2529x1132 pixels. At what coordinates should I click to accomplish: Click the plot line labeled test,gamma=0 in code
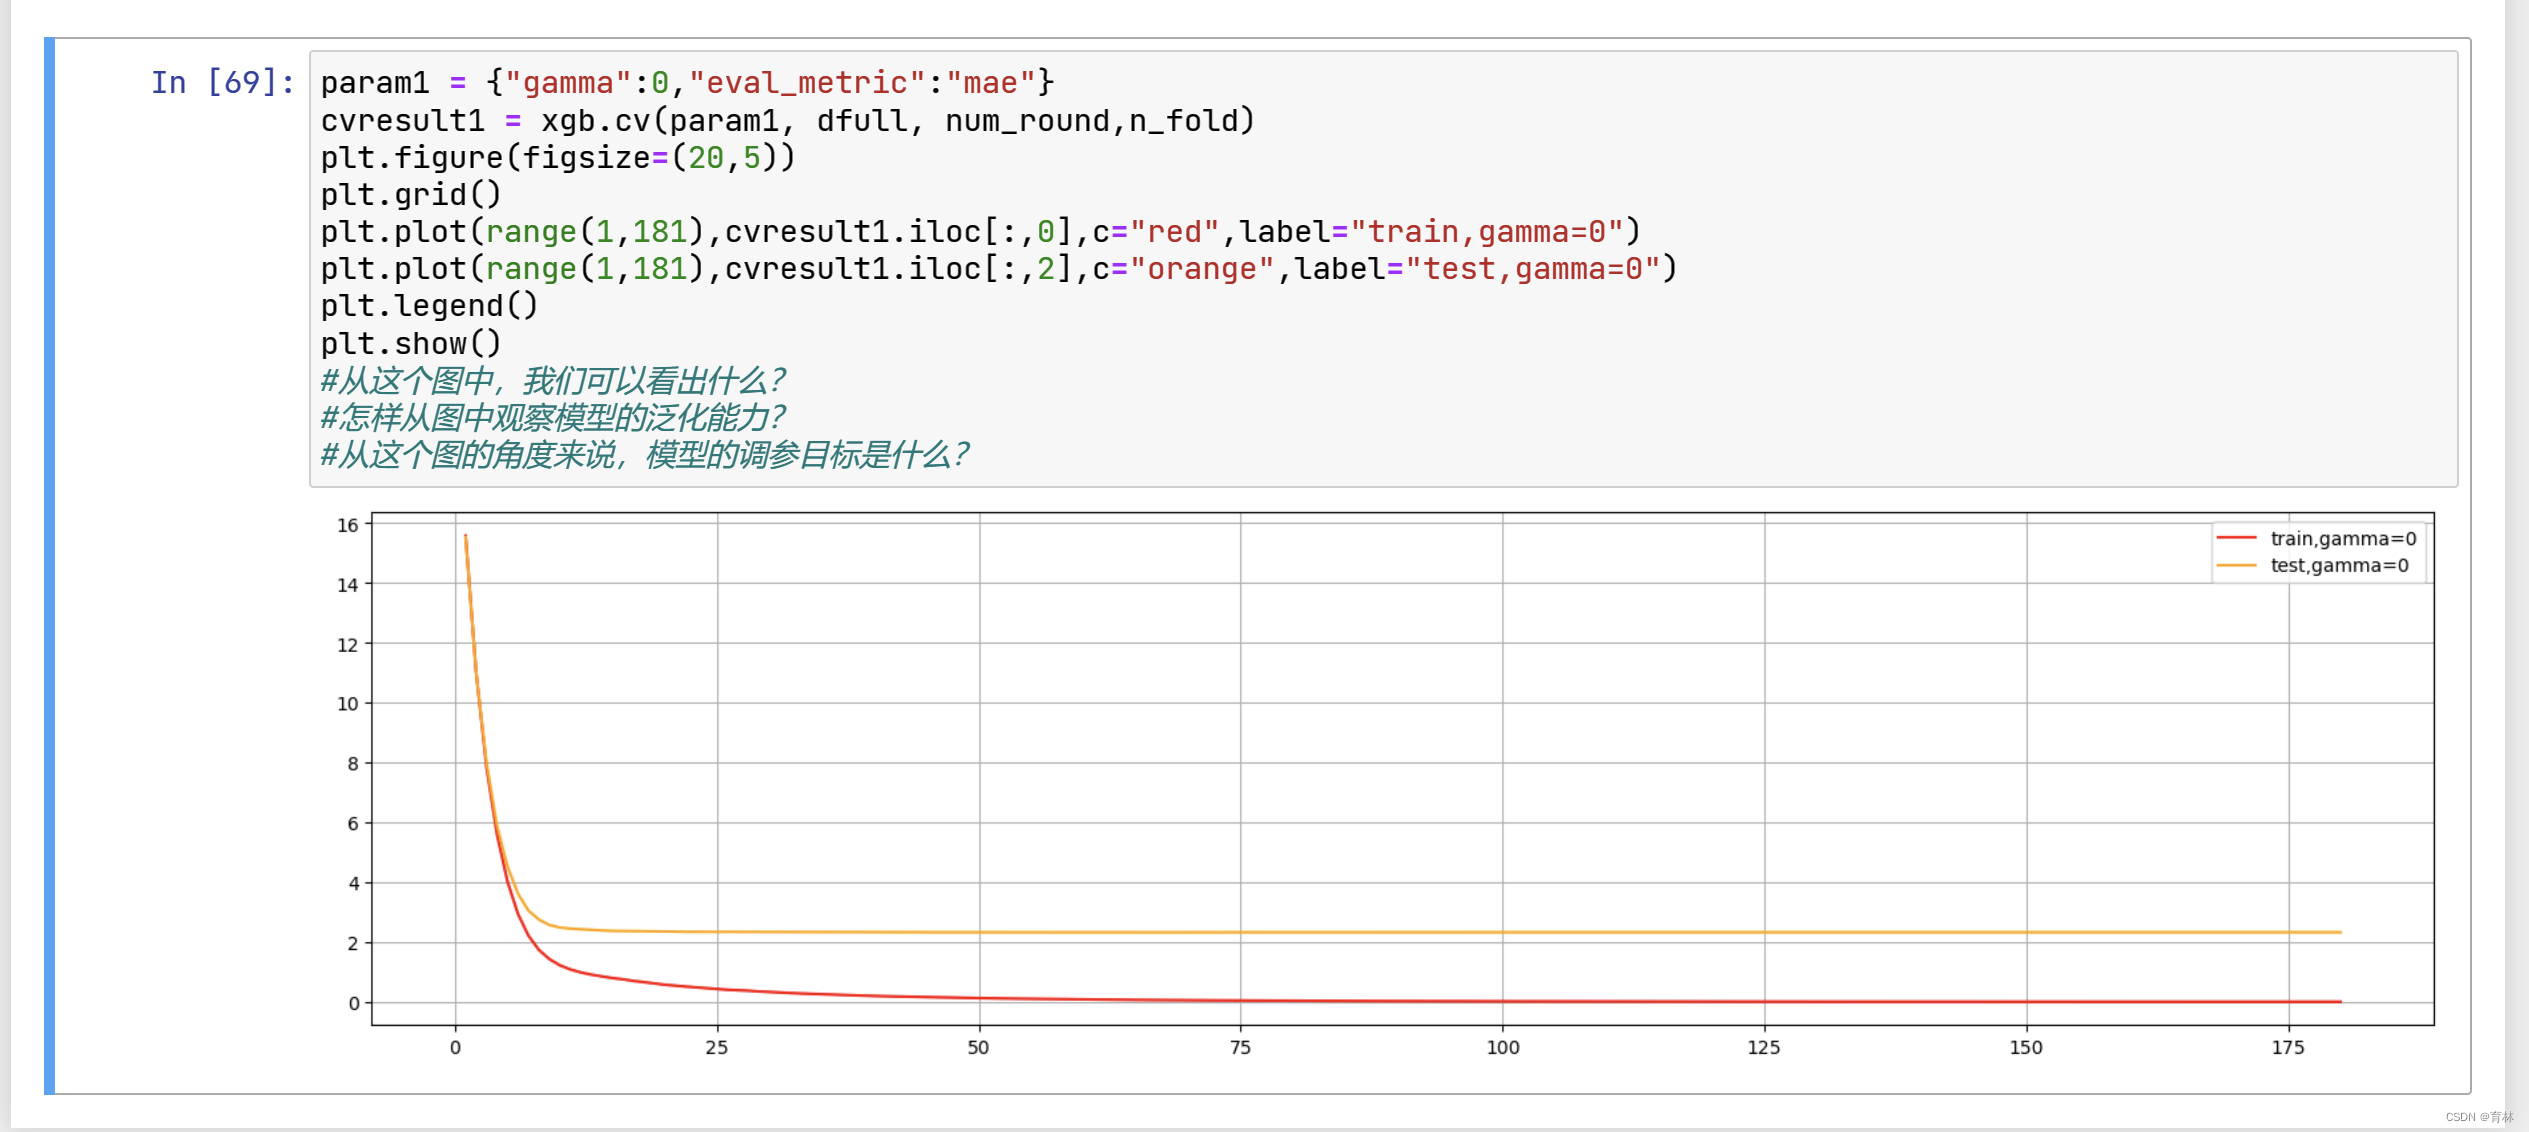(998, 269)
